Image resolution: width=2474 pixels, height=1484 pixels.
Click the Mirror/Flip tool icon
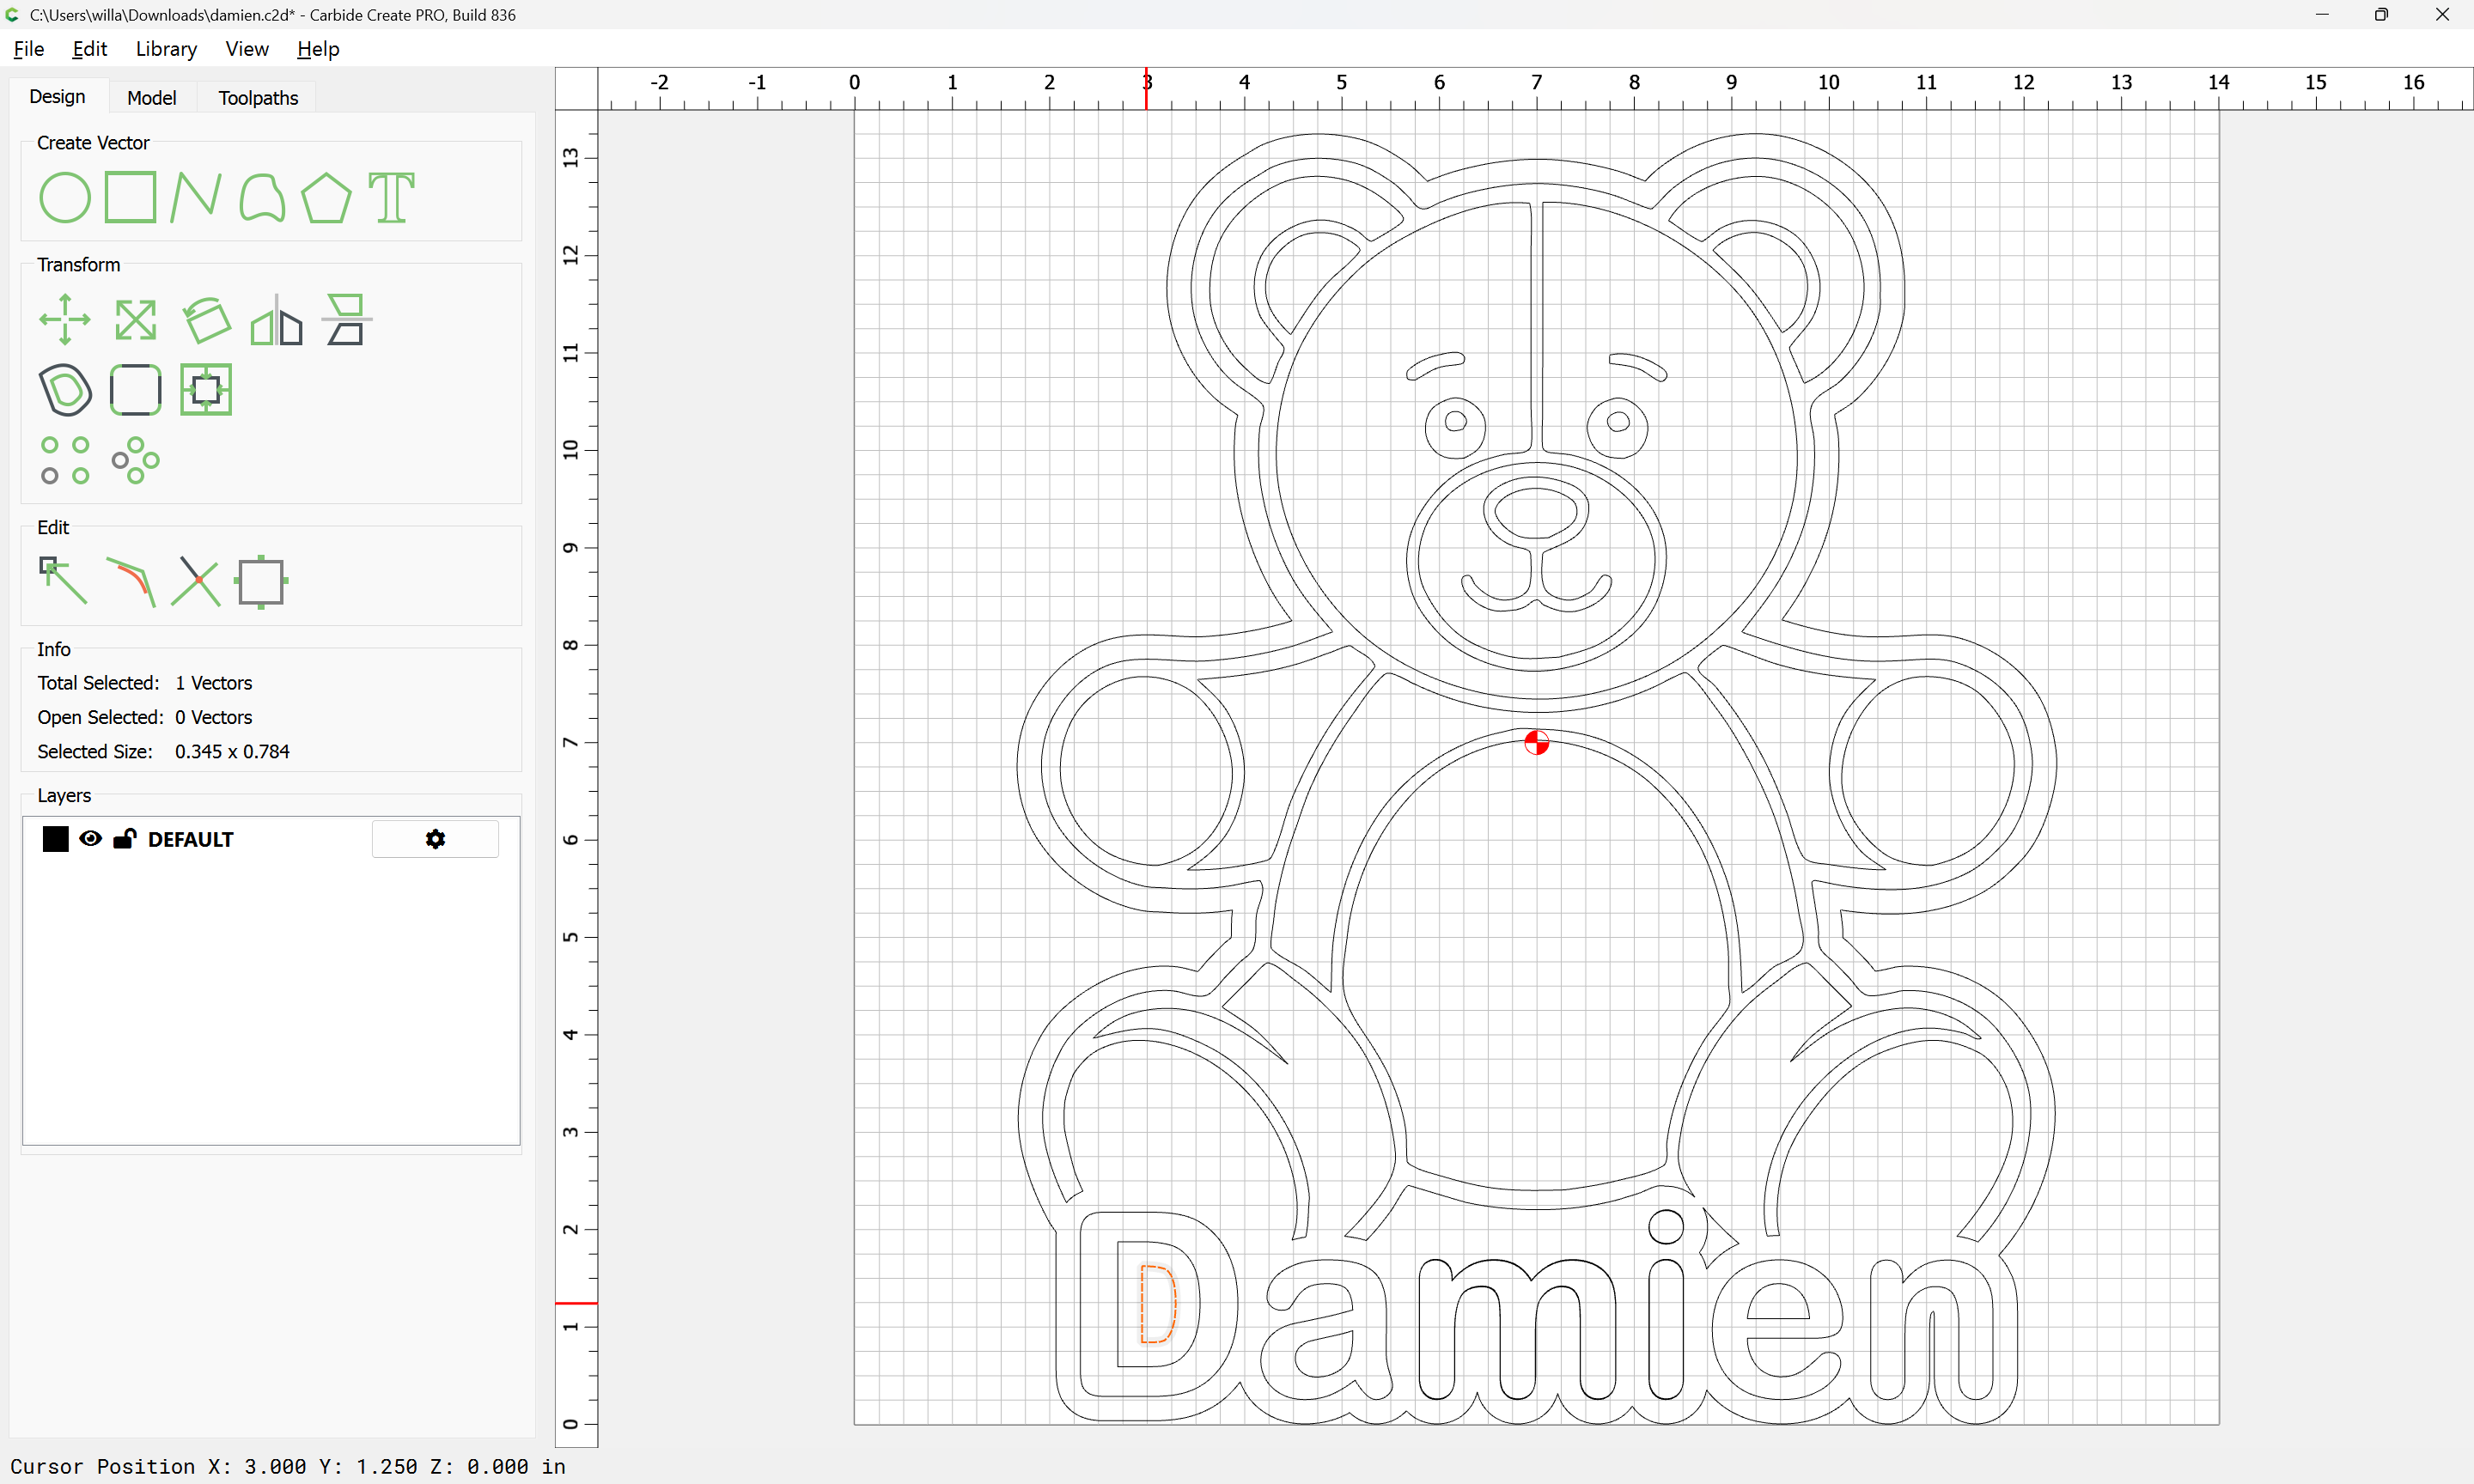pos(276,320)
